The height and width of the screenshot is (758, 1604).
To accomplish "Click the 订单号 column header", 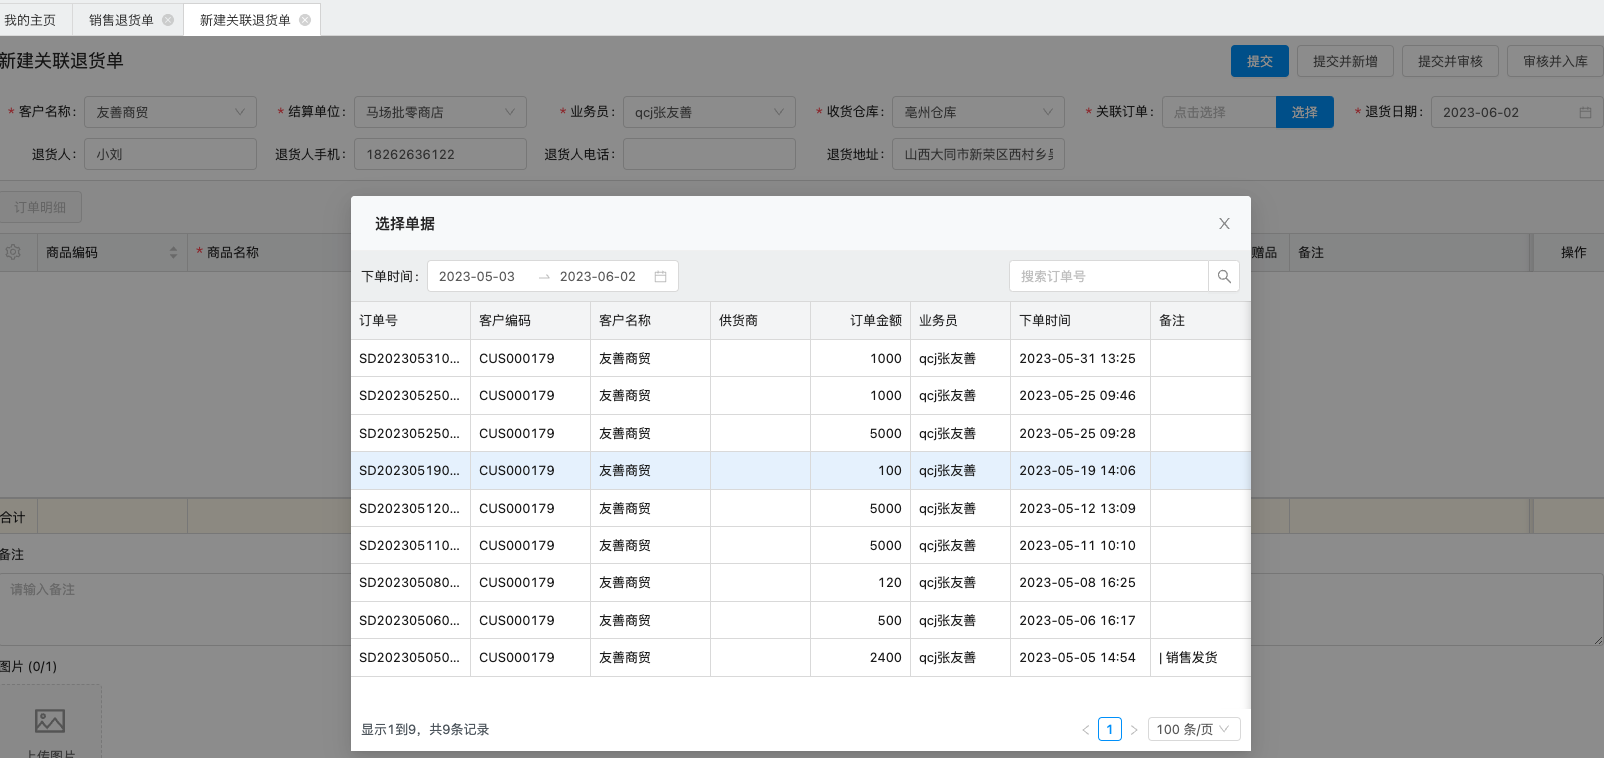I will pyautogui.click(x=410, y=320).
